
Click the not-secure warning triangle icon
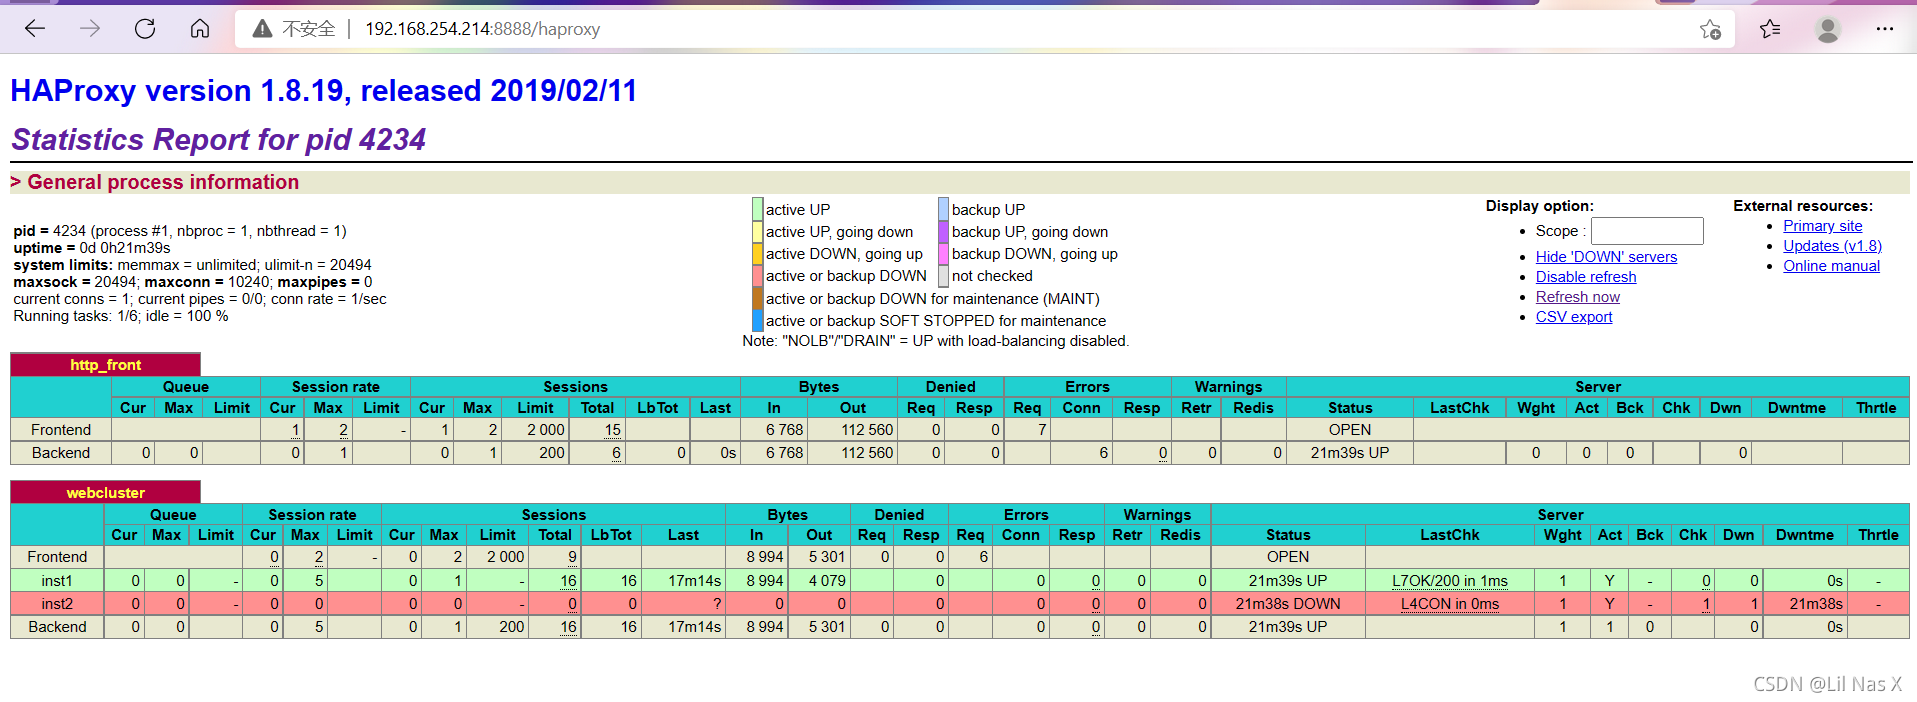262,29
